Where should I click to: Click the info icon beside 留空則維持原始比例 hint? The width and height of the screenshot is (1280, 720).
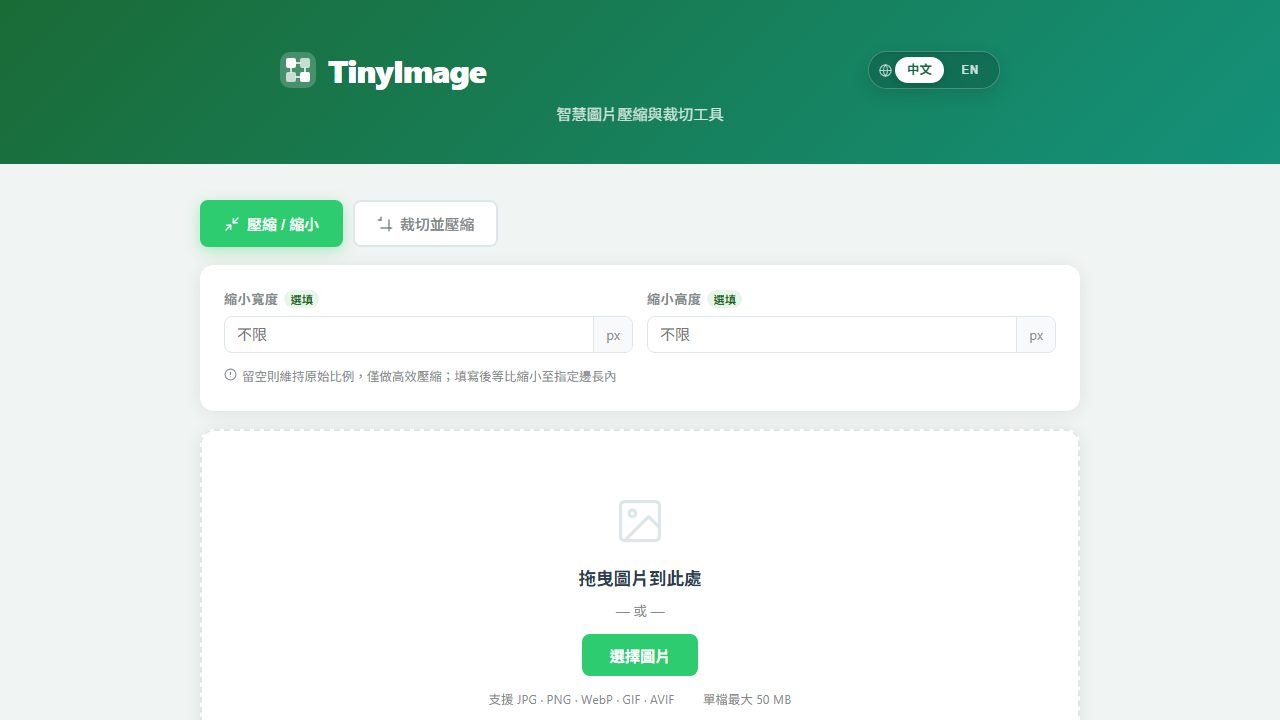tap(231, 375)
